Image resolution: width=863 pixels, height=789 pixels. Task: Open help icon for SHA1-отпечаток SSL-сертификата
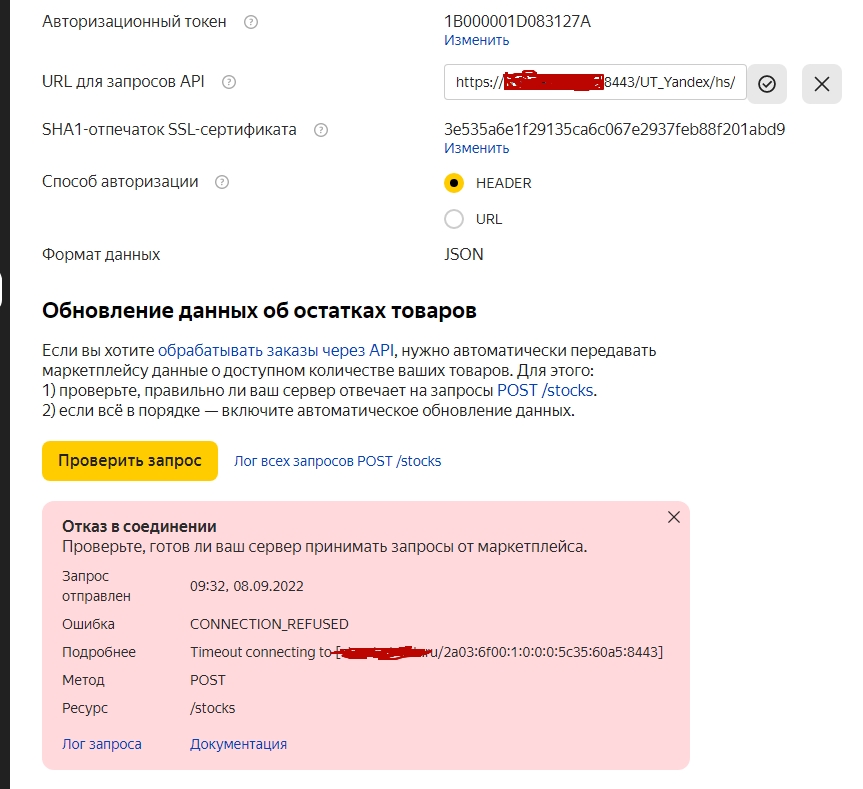pyautogui.click(x=321, y=130)
